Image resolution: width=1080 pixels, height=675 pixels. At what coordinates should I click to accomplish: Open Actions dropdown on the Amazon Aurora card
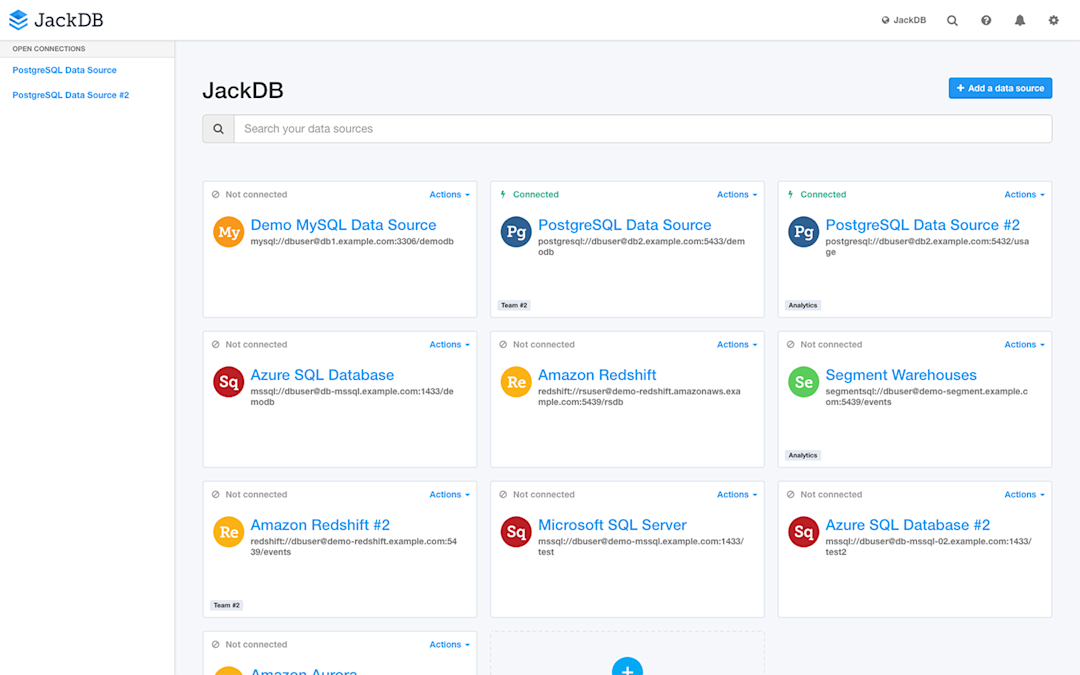449,645
